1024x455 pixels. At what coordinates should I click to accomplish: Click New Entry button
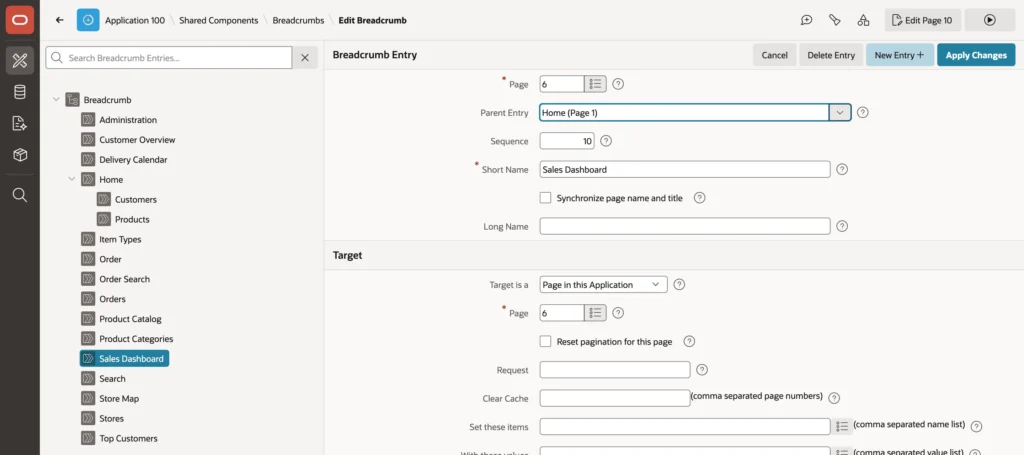pos(900,55)
